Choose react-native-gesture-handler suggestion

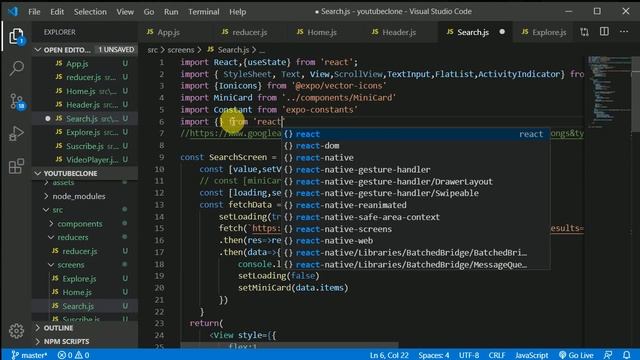click(x=415, y=169)
